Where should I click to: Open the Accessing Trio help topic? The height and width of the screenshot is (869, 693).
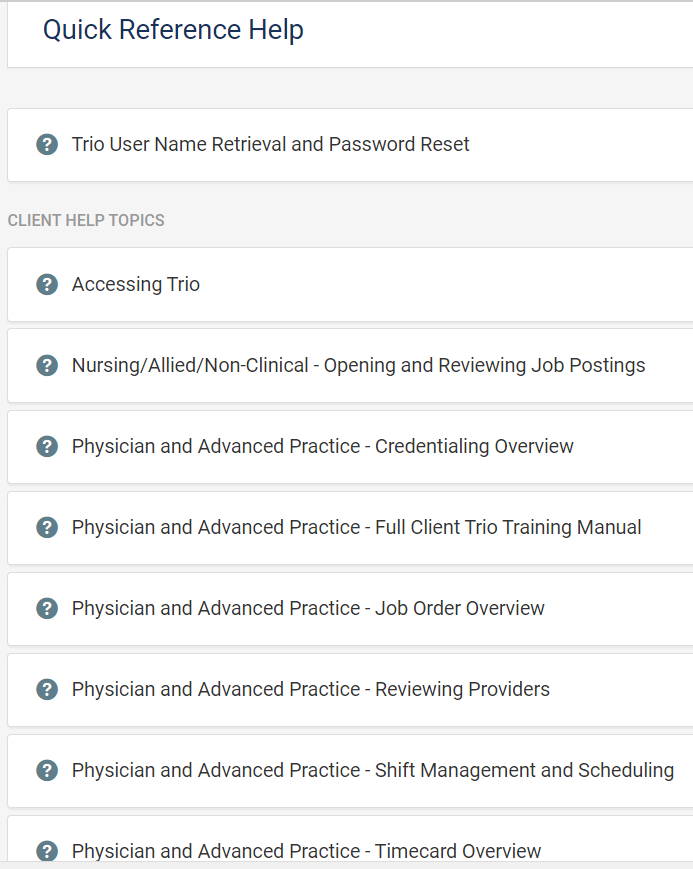[x=136, y=285]
